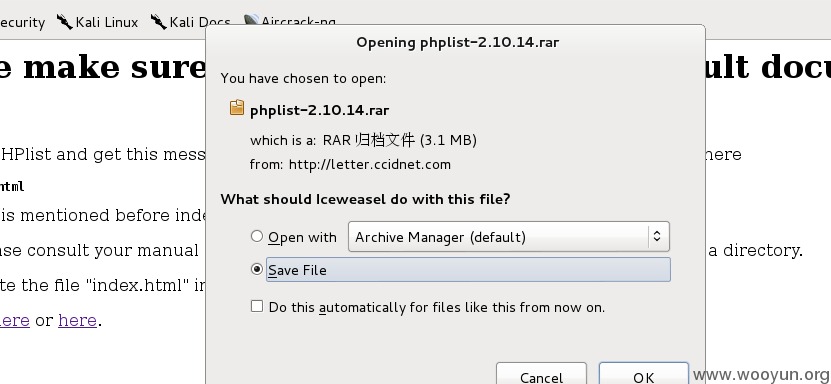The height and width of the screenshot is (384, 831).
Task: Open the Kali Linux bookmark label
Action: (107, 22)
